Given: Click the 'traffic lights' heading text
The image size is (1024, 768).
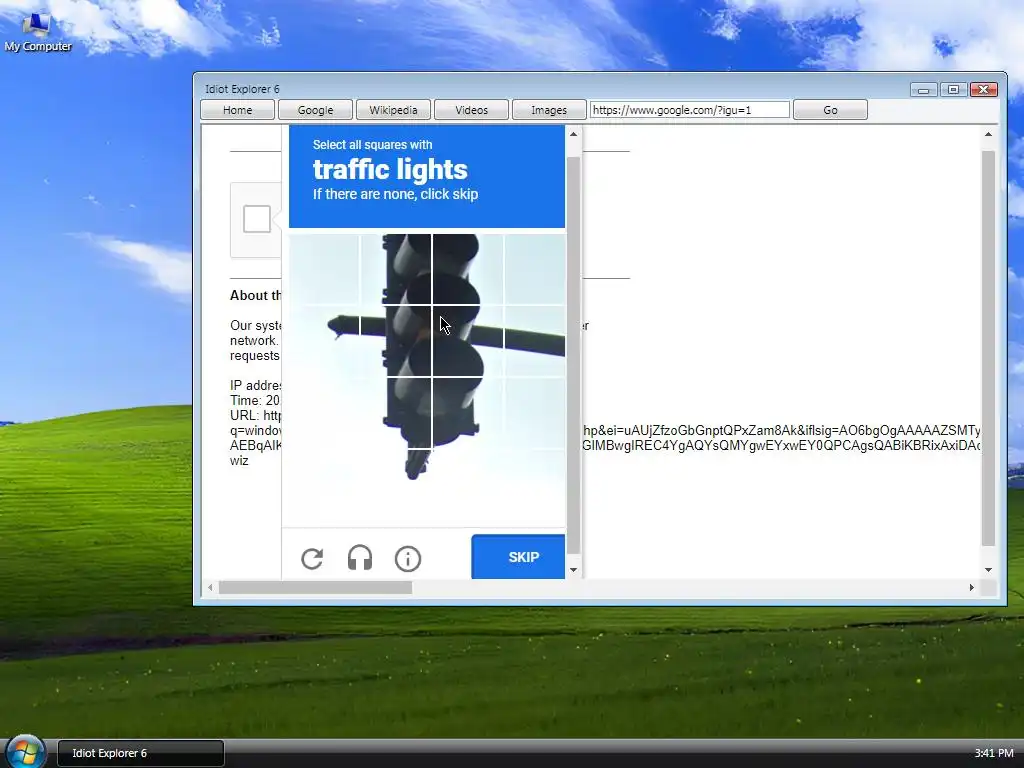Looking at the screenshot, I should [x=390, y=170].
